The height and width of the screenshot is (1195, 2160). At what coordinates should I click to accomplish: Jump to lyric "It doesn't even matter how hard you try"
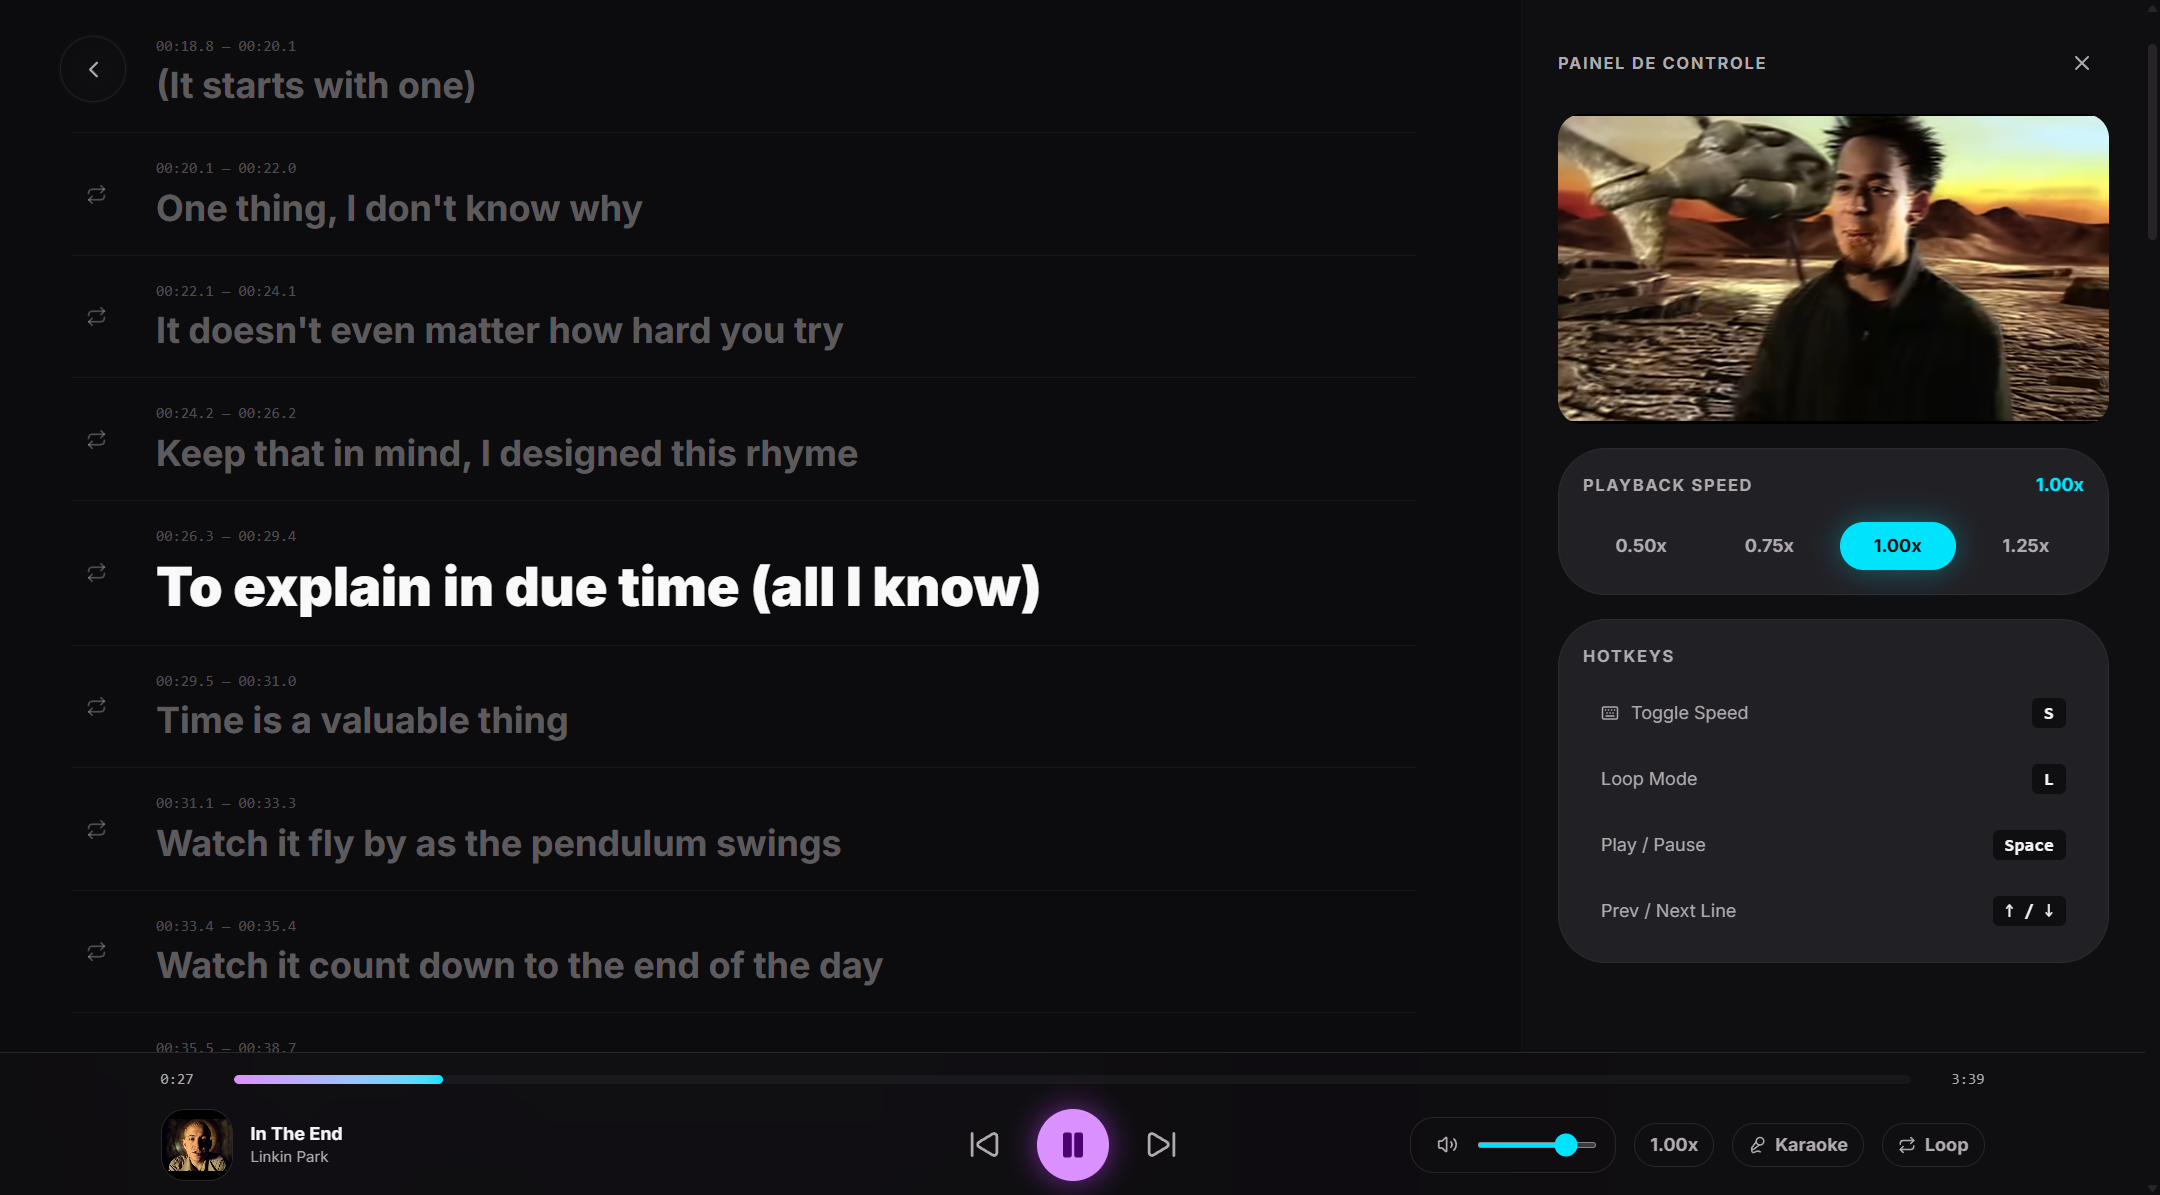(499, 331)
